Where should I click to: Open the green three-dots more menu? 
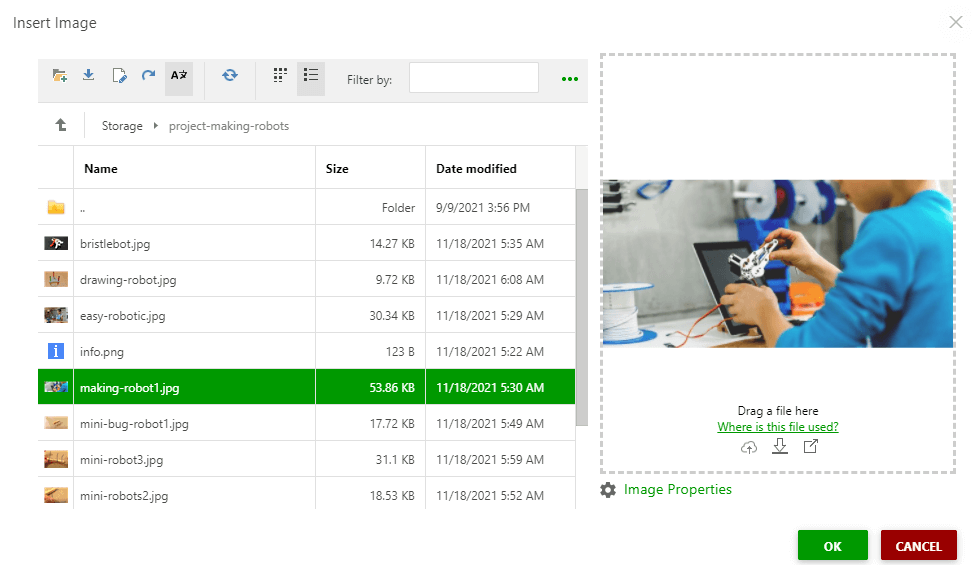tap(570, 79)
